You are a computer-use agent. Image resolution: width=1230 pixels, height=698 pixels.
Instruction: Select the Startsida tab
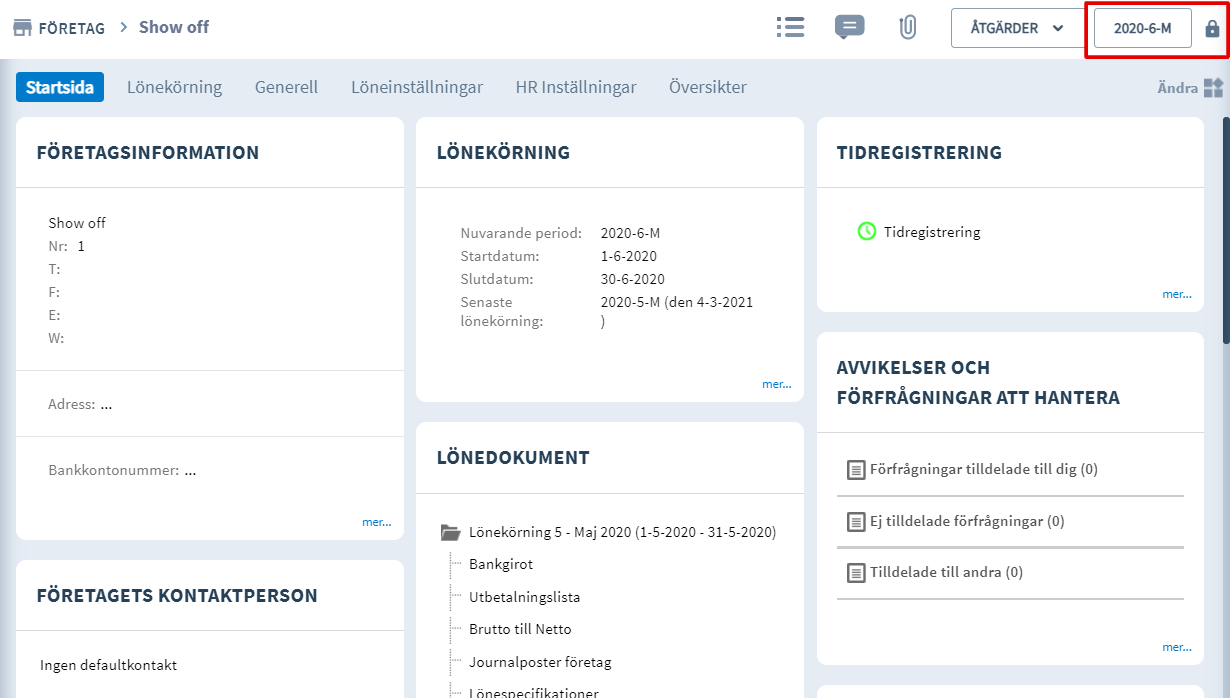pyautogui.click(x=60, y=87)
